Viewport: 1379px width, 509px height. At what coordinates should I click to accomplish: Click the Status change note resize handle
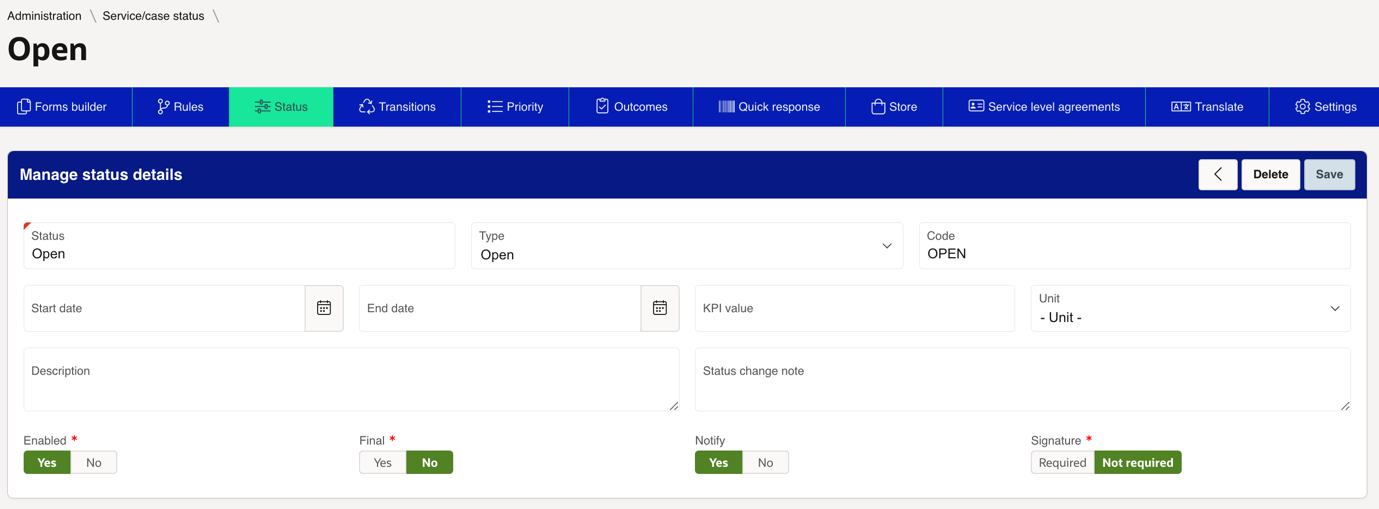(x=1345, y=405)
